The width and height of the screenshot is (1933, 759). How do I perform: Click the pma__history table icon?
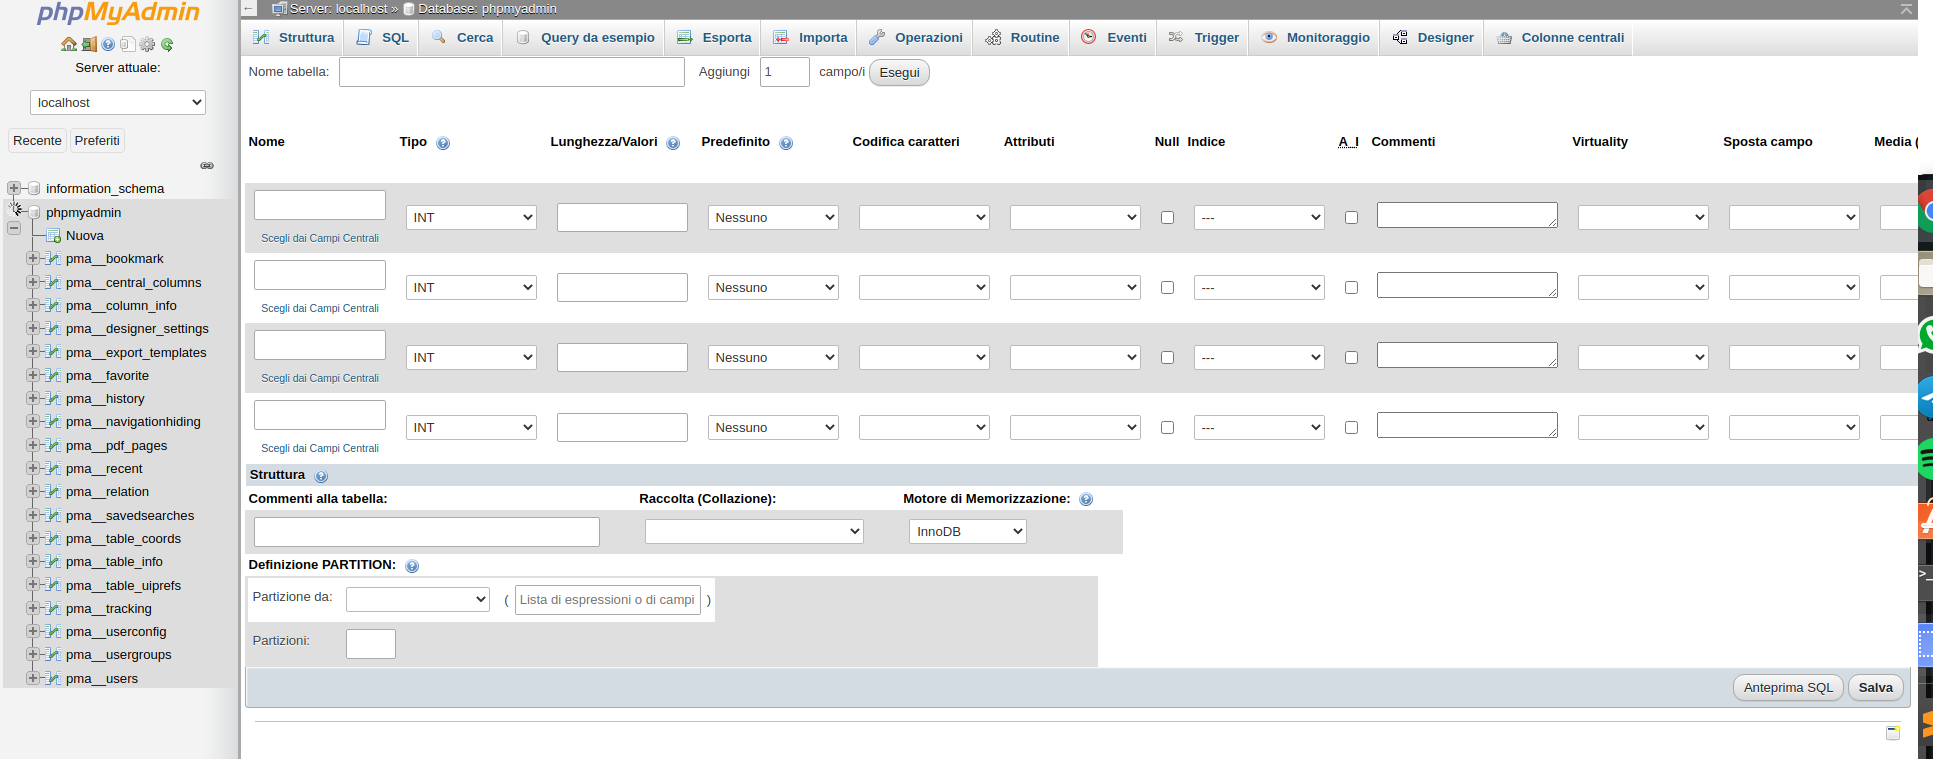tap(53, 399)
